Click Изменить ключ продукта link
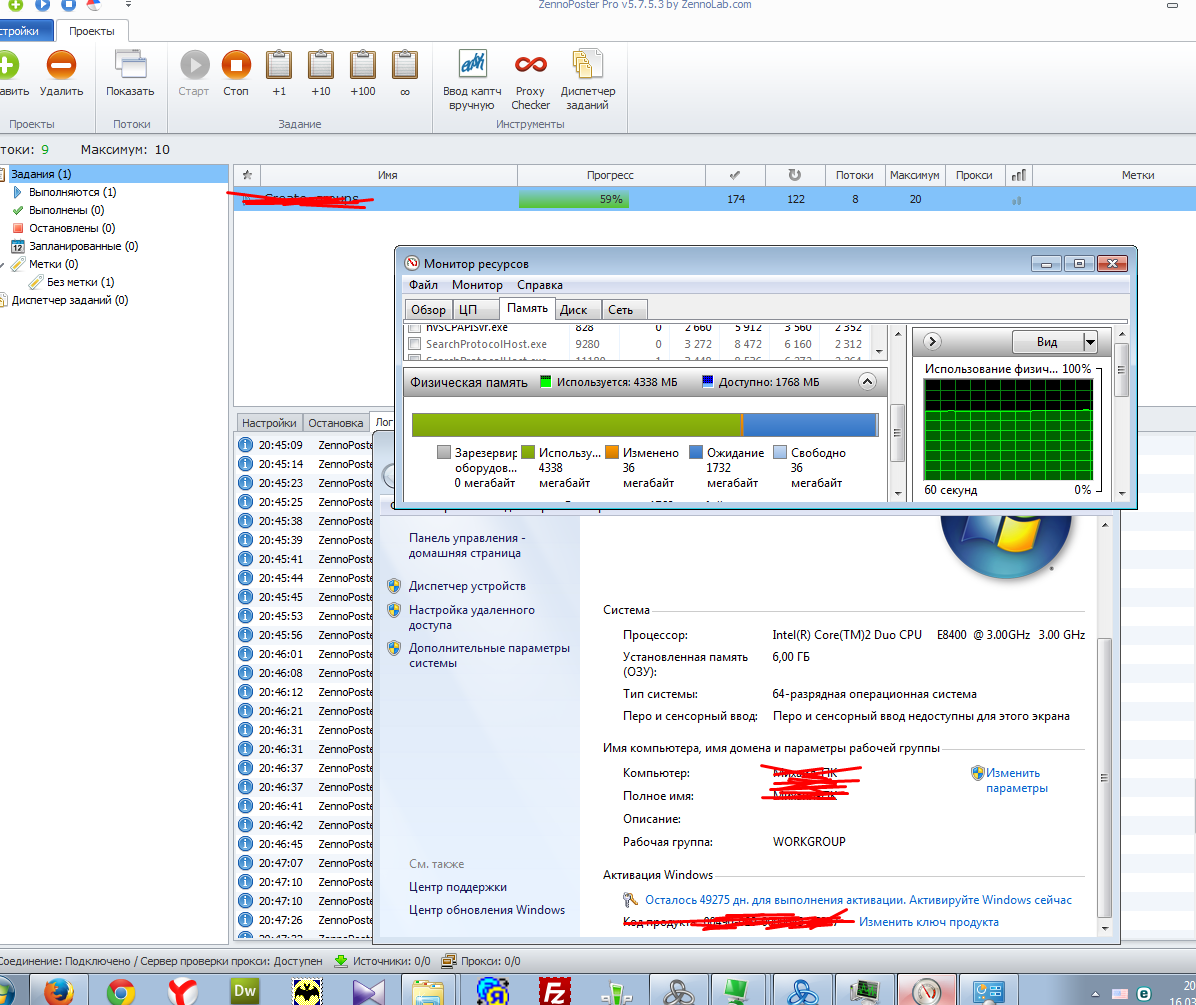The image size is (1196, 1005). 928,922
